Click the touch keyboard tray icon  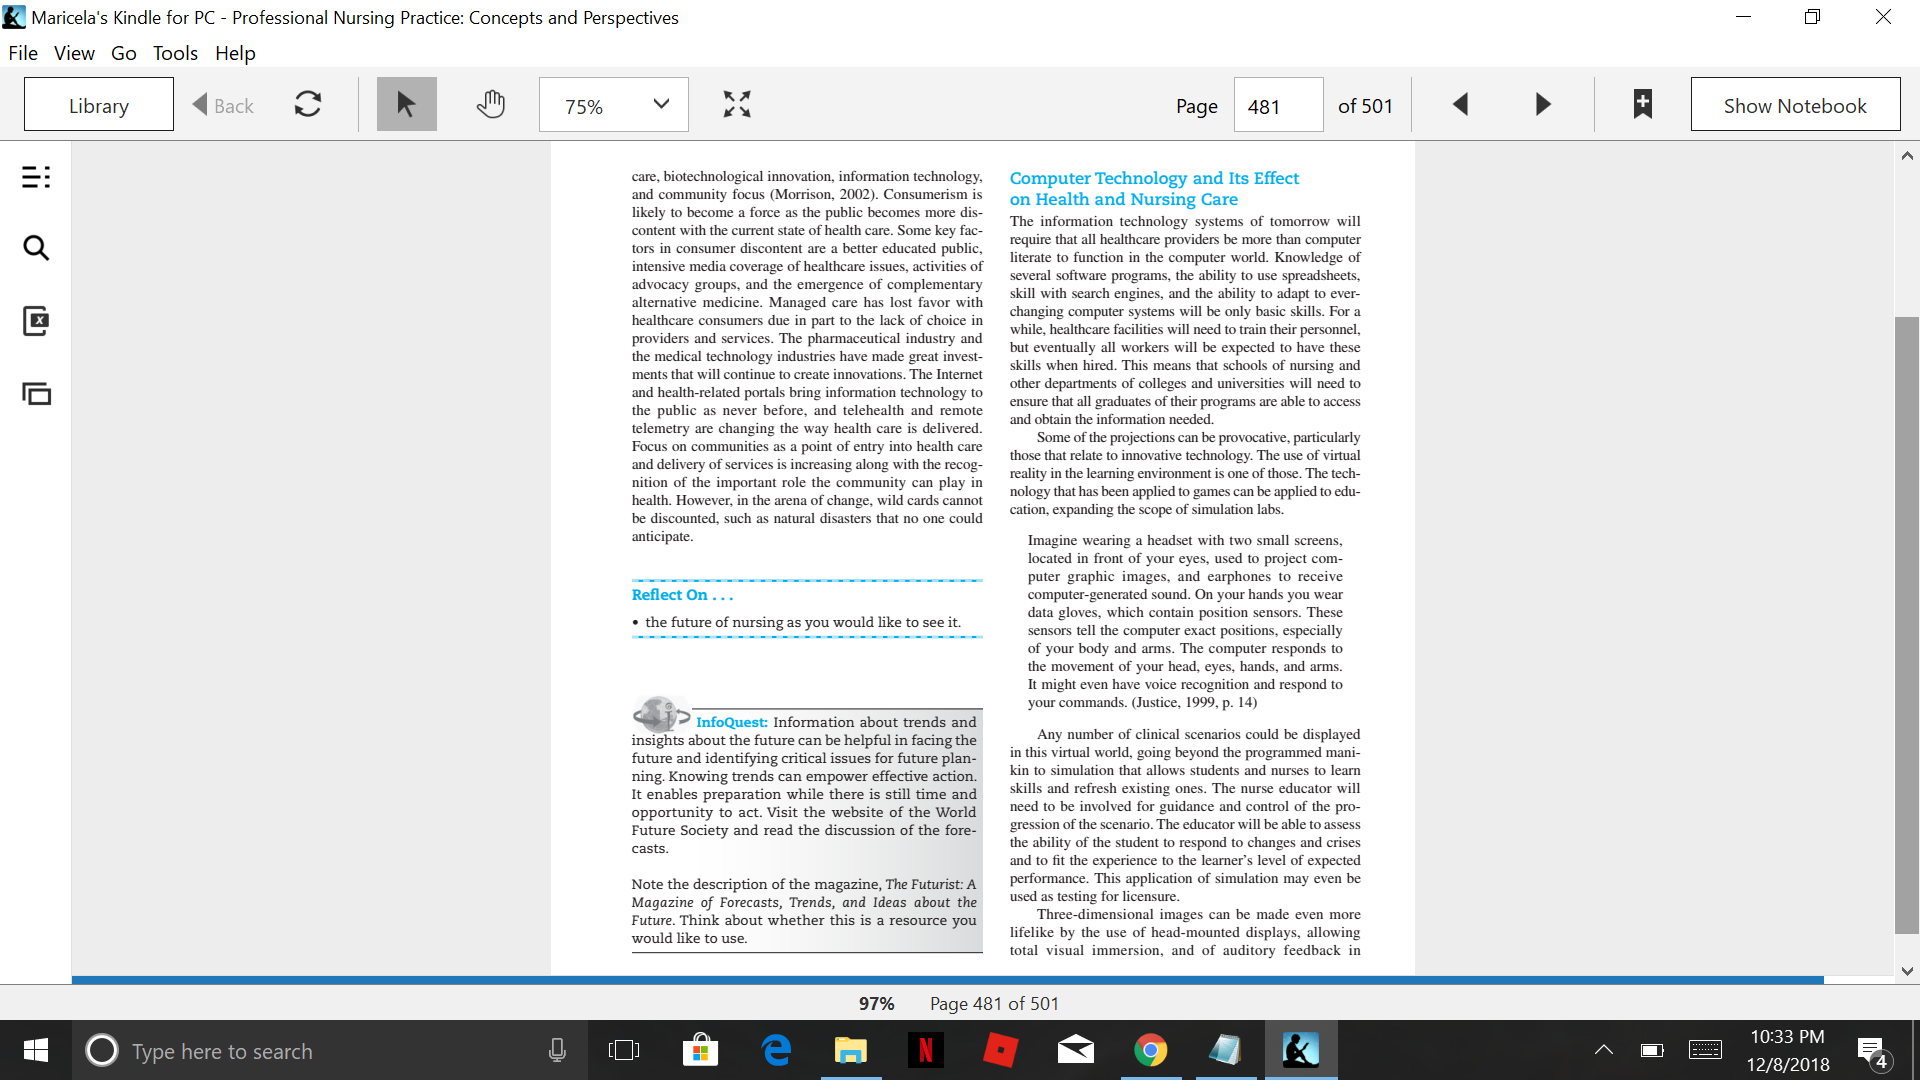pos(1705,1050)
